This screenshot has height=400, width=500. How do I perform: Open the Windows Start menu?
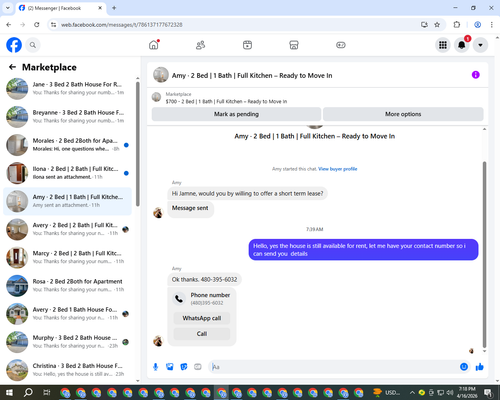click(x=9, y=393)
